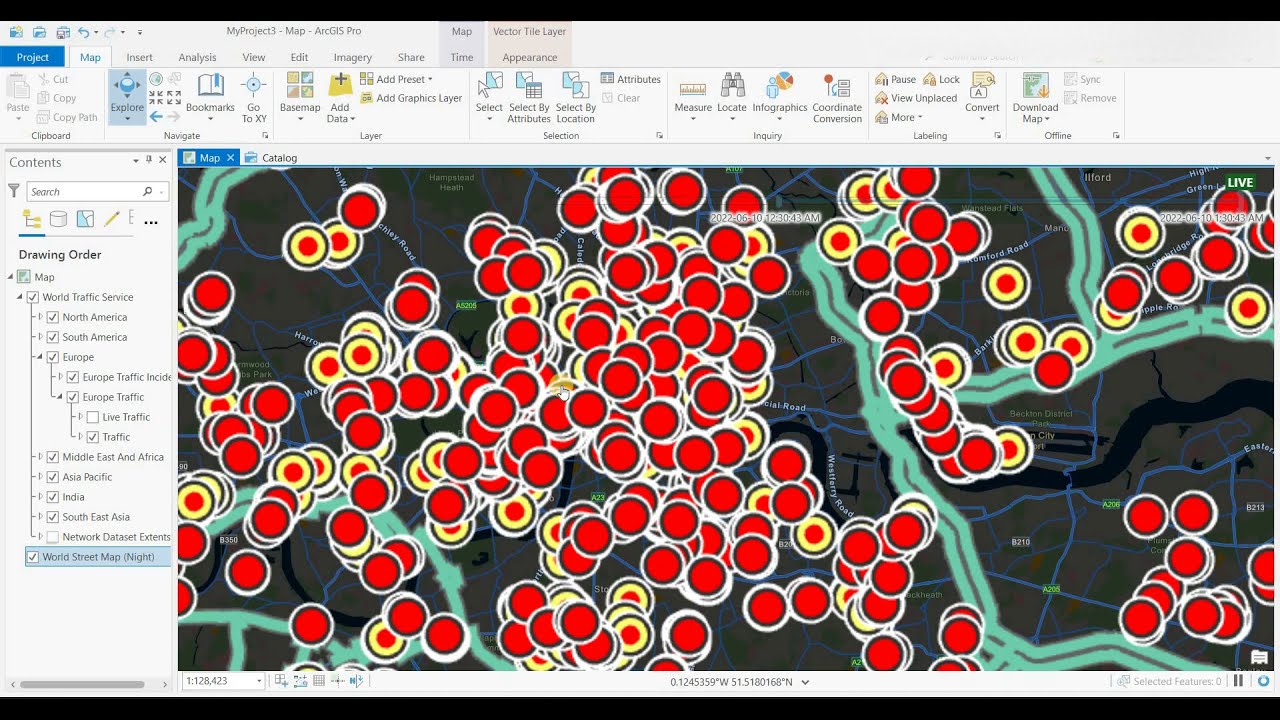
Task: Expand the India layer
Action: click(x=41, y=497)
